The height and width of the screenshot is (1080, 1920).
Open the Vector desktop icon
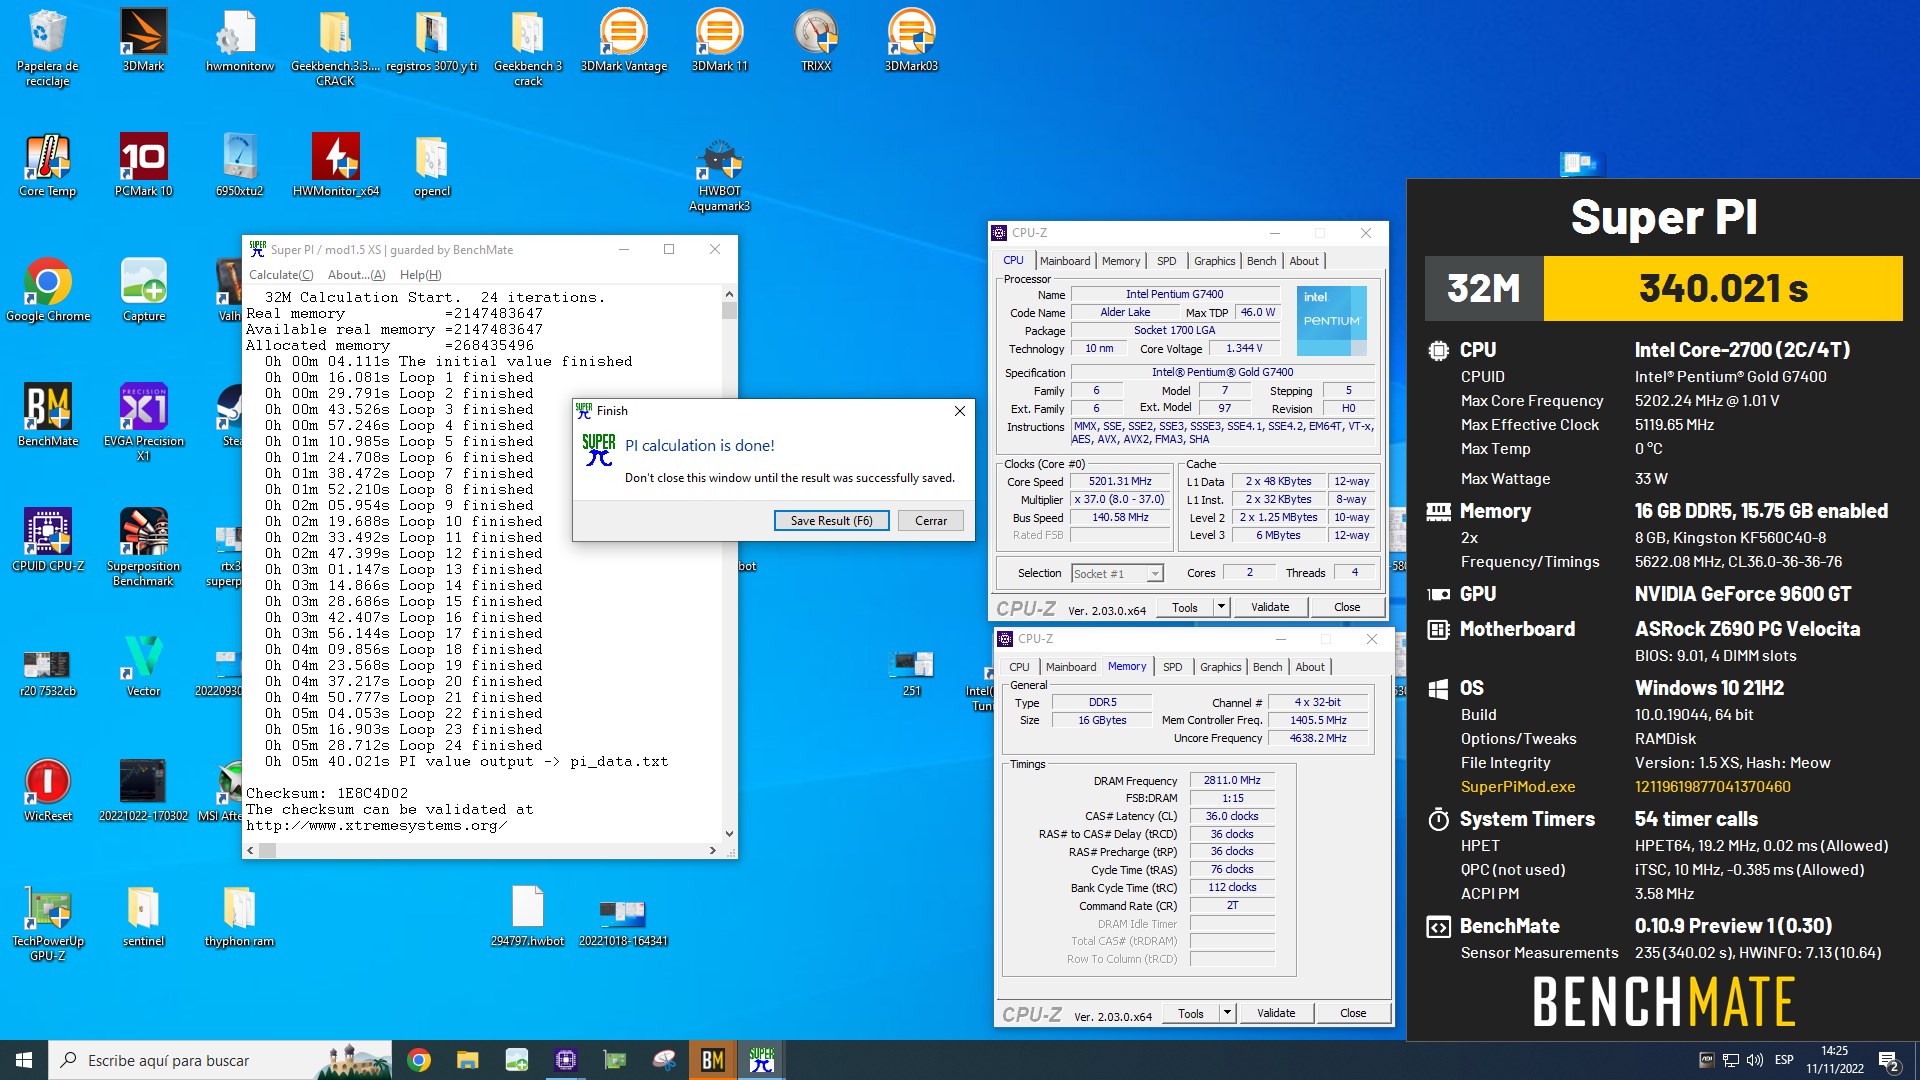tap(144, 665)
